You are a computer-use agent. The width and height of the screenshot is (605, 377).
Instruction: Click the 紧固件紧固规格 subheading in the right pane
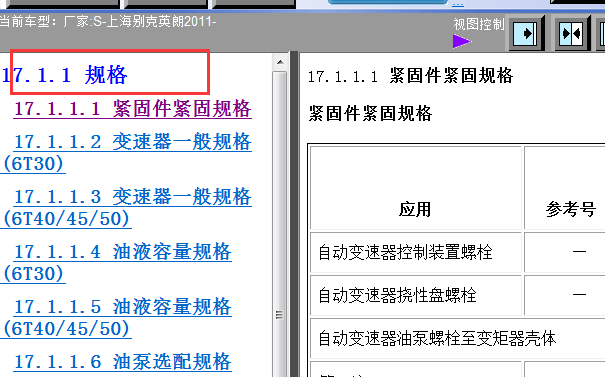pos(370,113)
